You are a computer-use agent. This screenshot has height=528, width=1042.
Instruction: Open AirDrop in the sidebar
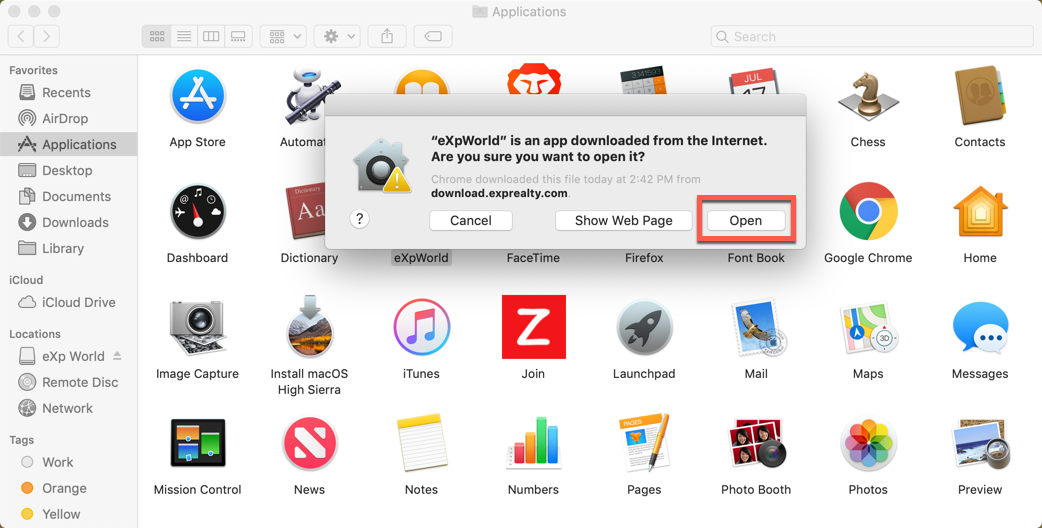coord(68,118)
